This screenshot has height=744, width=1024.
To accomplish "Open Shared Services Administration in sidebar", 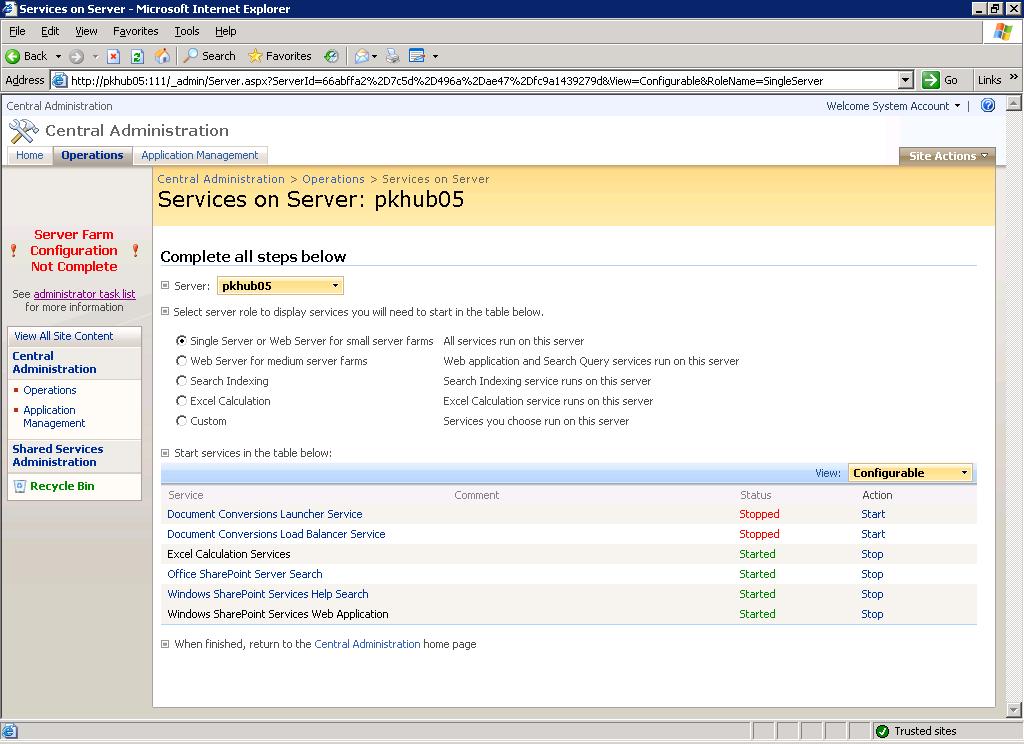I will [57, 455].
